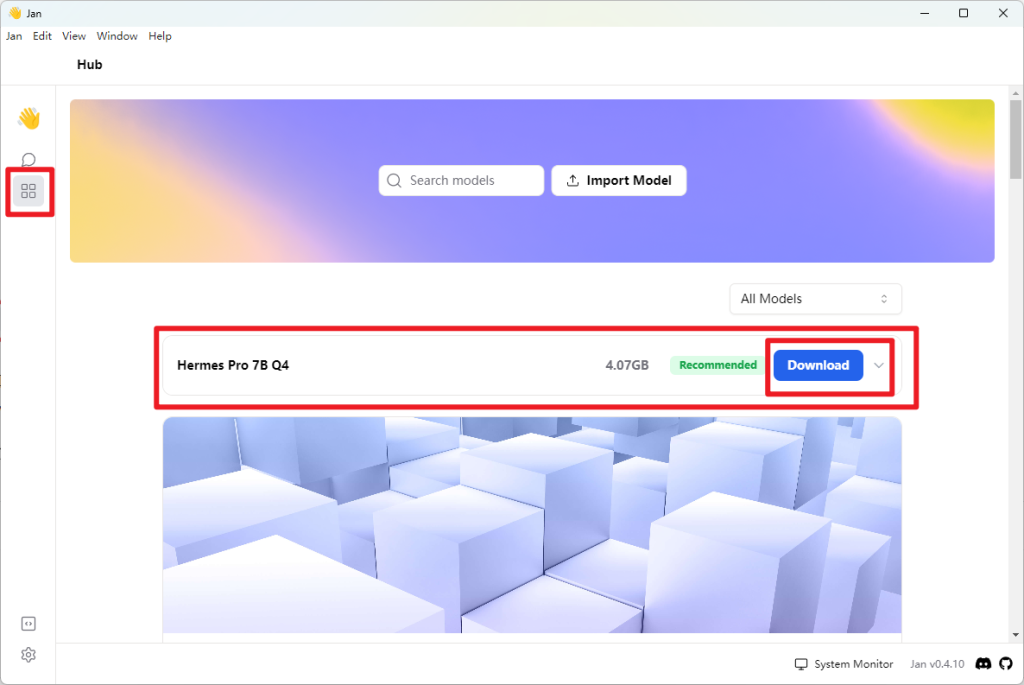Click the vertical scrollbar on the right
The width and height of the screenshot is (1024, 685).
coord(1015,138)
